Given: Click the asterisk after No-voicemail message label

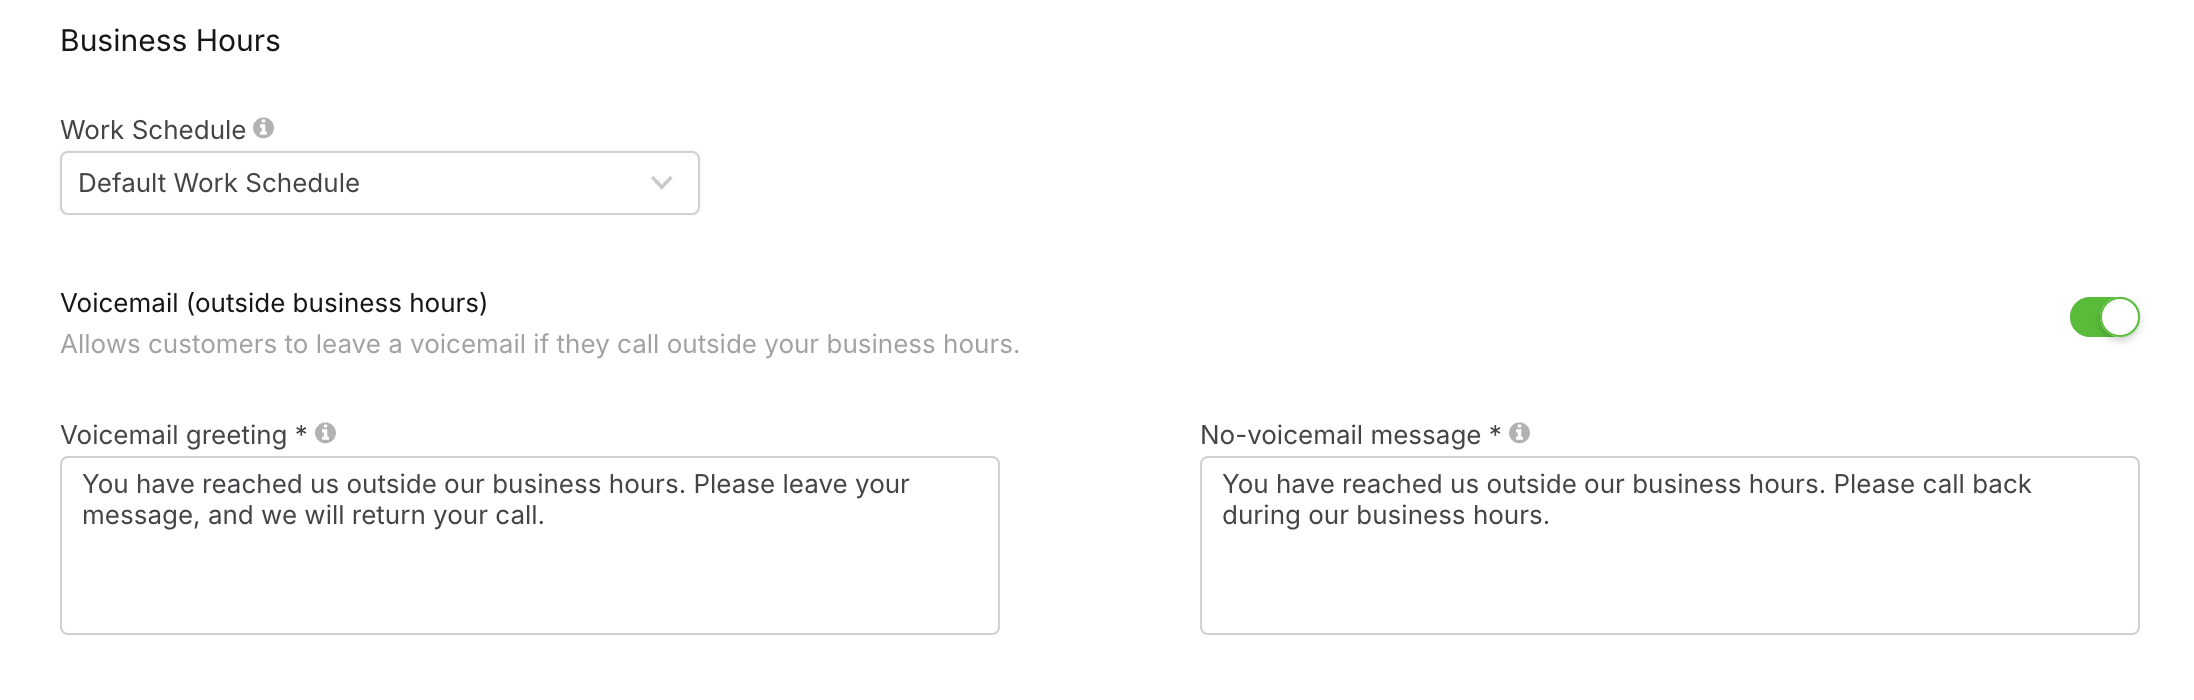Looking at the screenshot, I should [x=1494, y=433].
